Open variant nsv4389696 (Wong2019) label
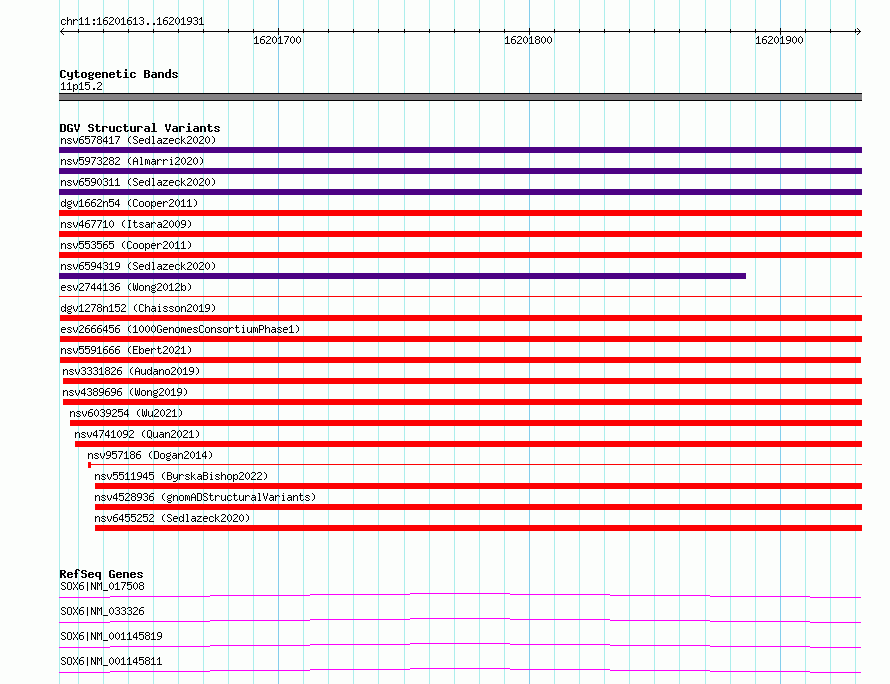The width and height of the screenshot is (890, 684). [125, 392]
